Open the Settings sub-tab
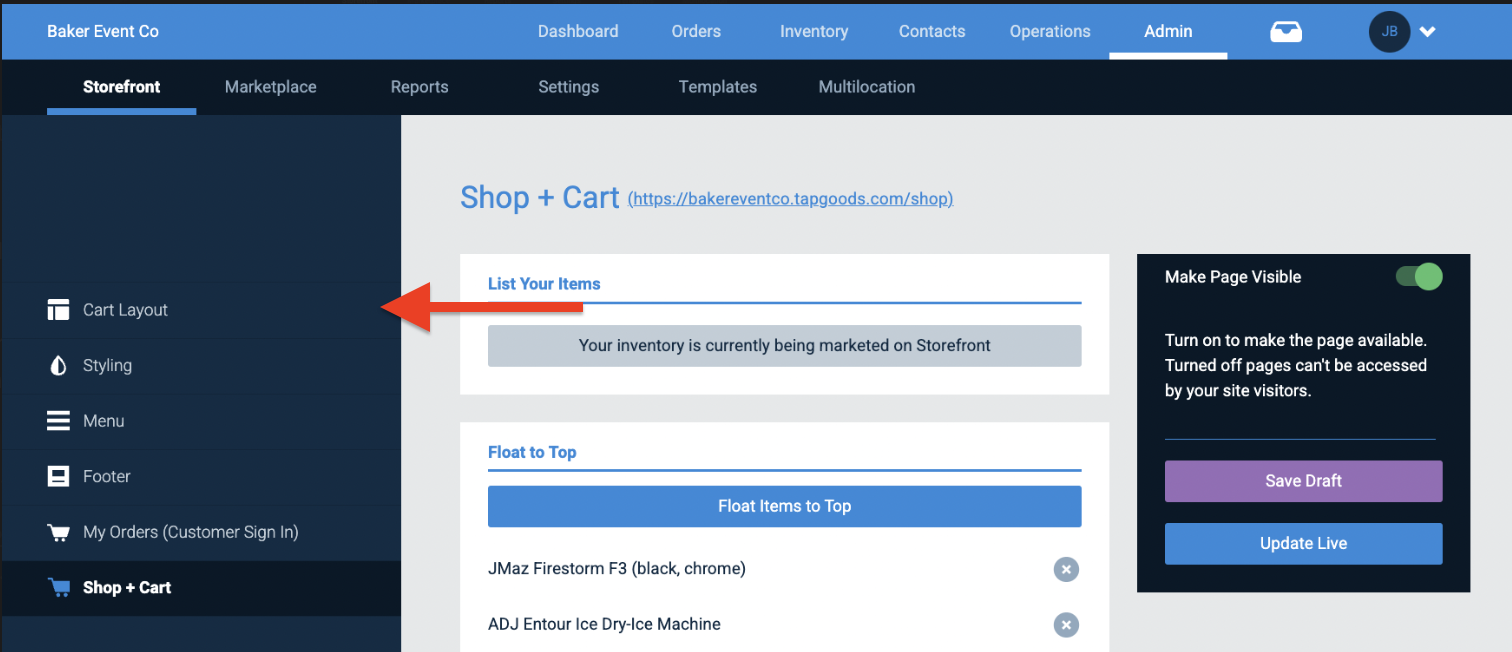 [568, 87]
